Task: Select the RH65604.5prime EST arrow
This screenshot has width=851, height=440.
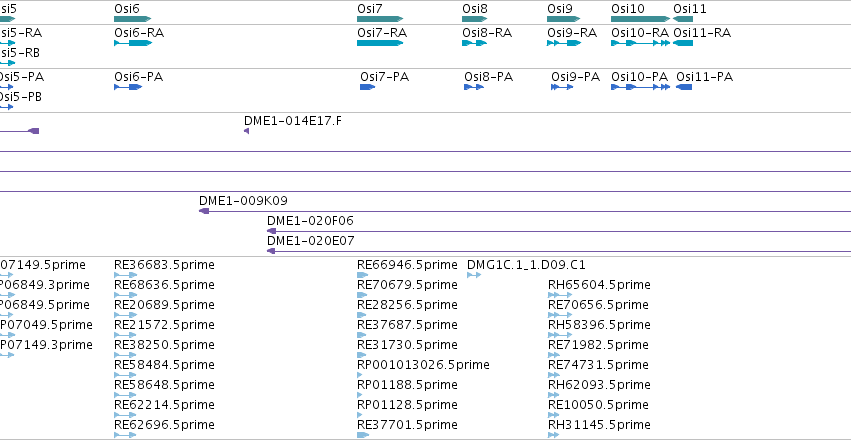Action: [x=560, y=295]
